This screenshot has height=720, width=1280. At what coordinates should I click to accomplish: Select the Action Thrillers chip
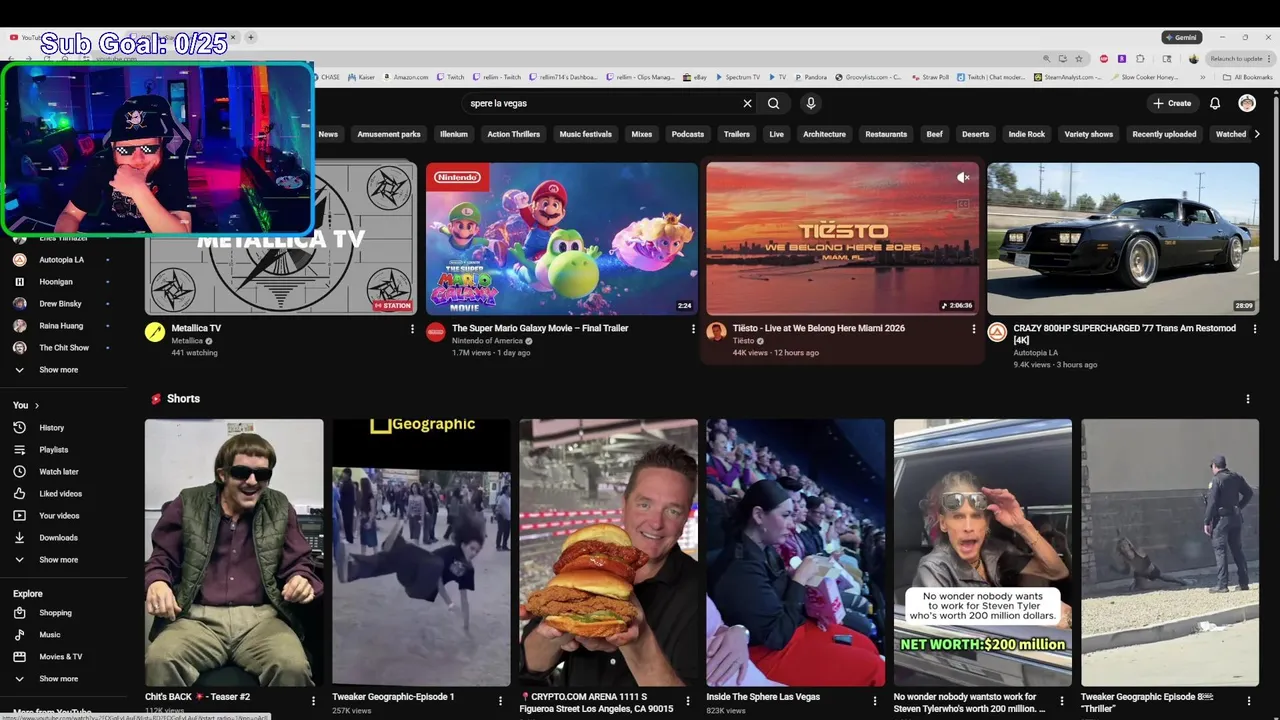(x=513, y=134)
